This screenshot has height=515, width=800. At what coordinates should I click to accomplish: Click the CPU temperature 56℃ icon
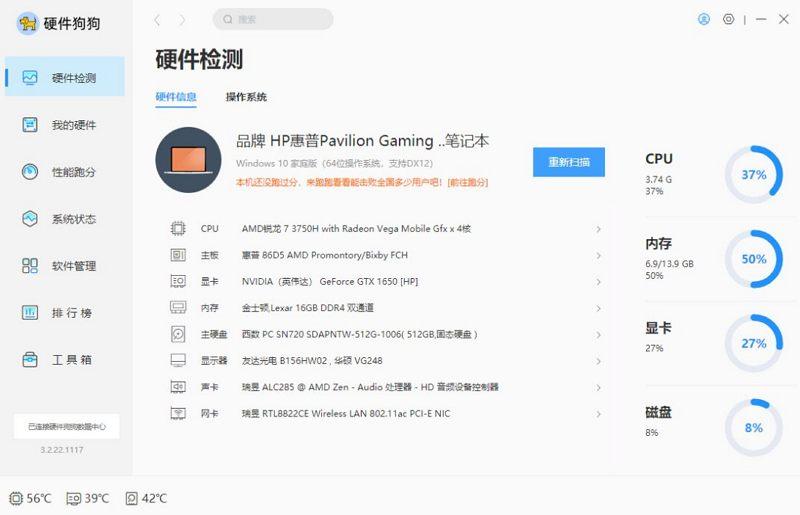coord(16,498)
